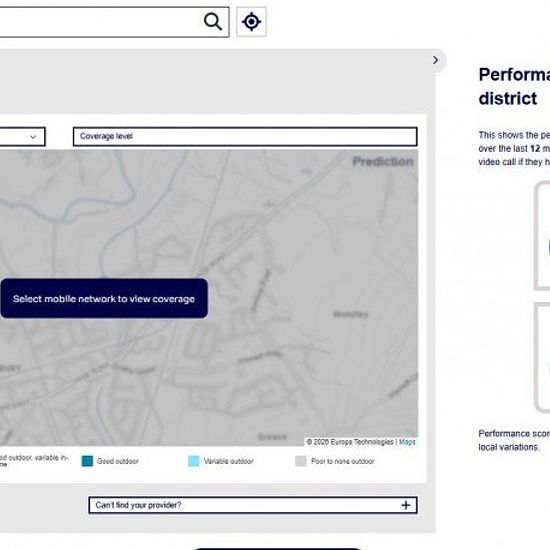This screenshot has width=550, height=550.
Task: Click the Poor to none outdoor swatch
Action: click(301, 461)
